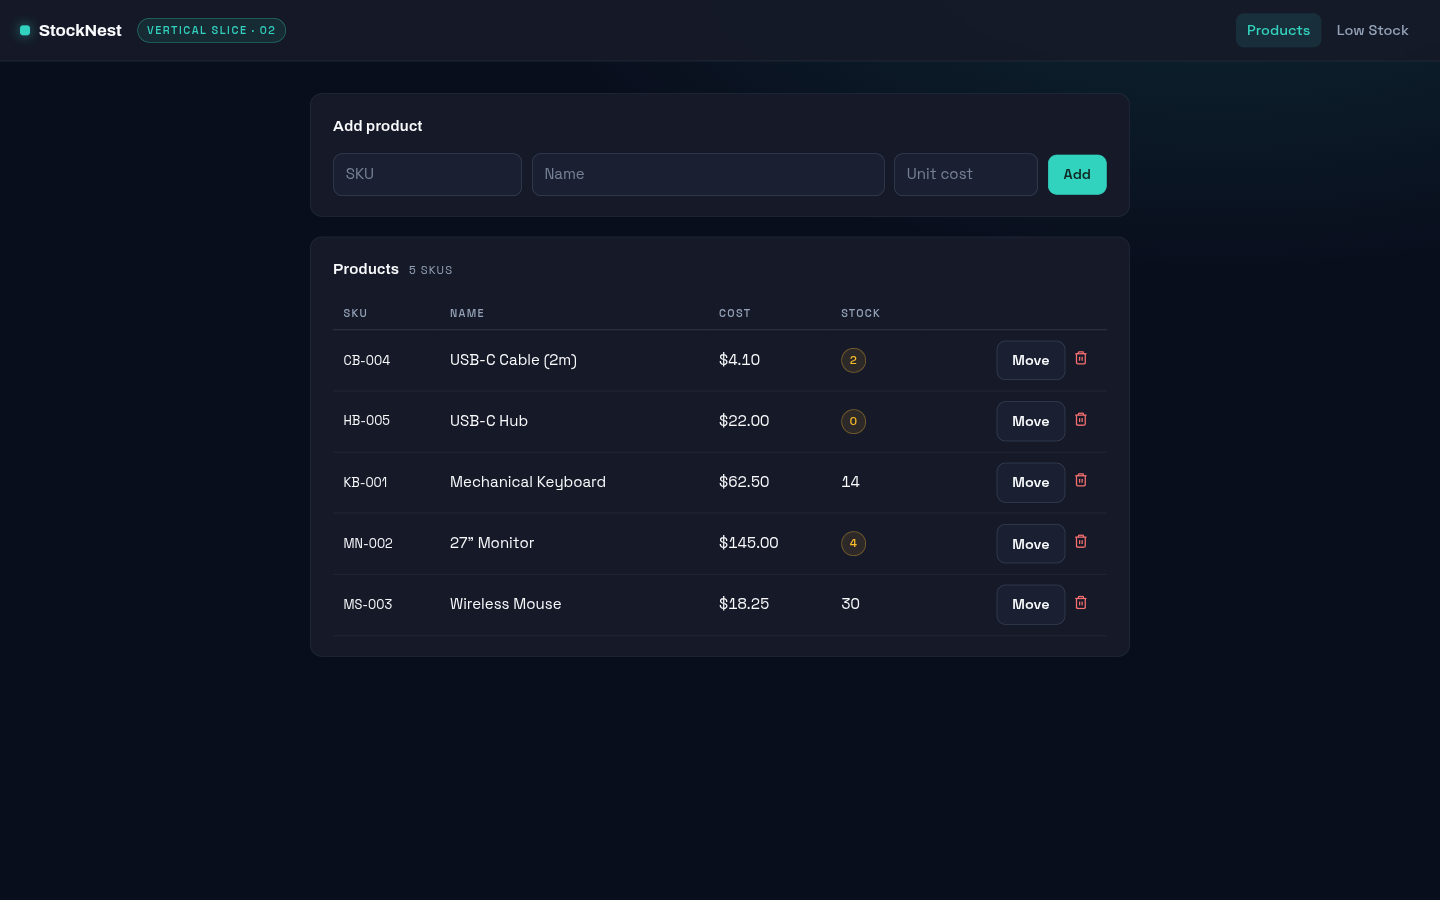Click the KB-001 SKU text
The width and height of the screenshot is (1440, 900).
[365, 482]
